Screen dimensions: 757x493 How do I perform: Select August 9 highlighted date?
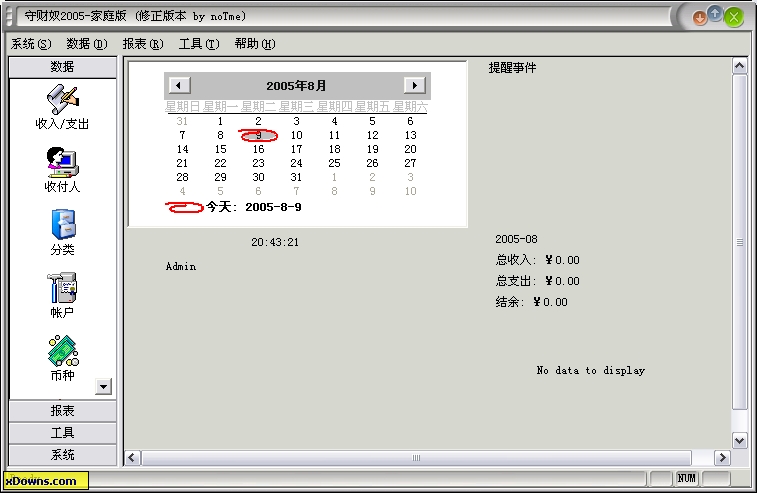[x=258, y=135]
